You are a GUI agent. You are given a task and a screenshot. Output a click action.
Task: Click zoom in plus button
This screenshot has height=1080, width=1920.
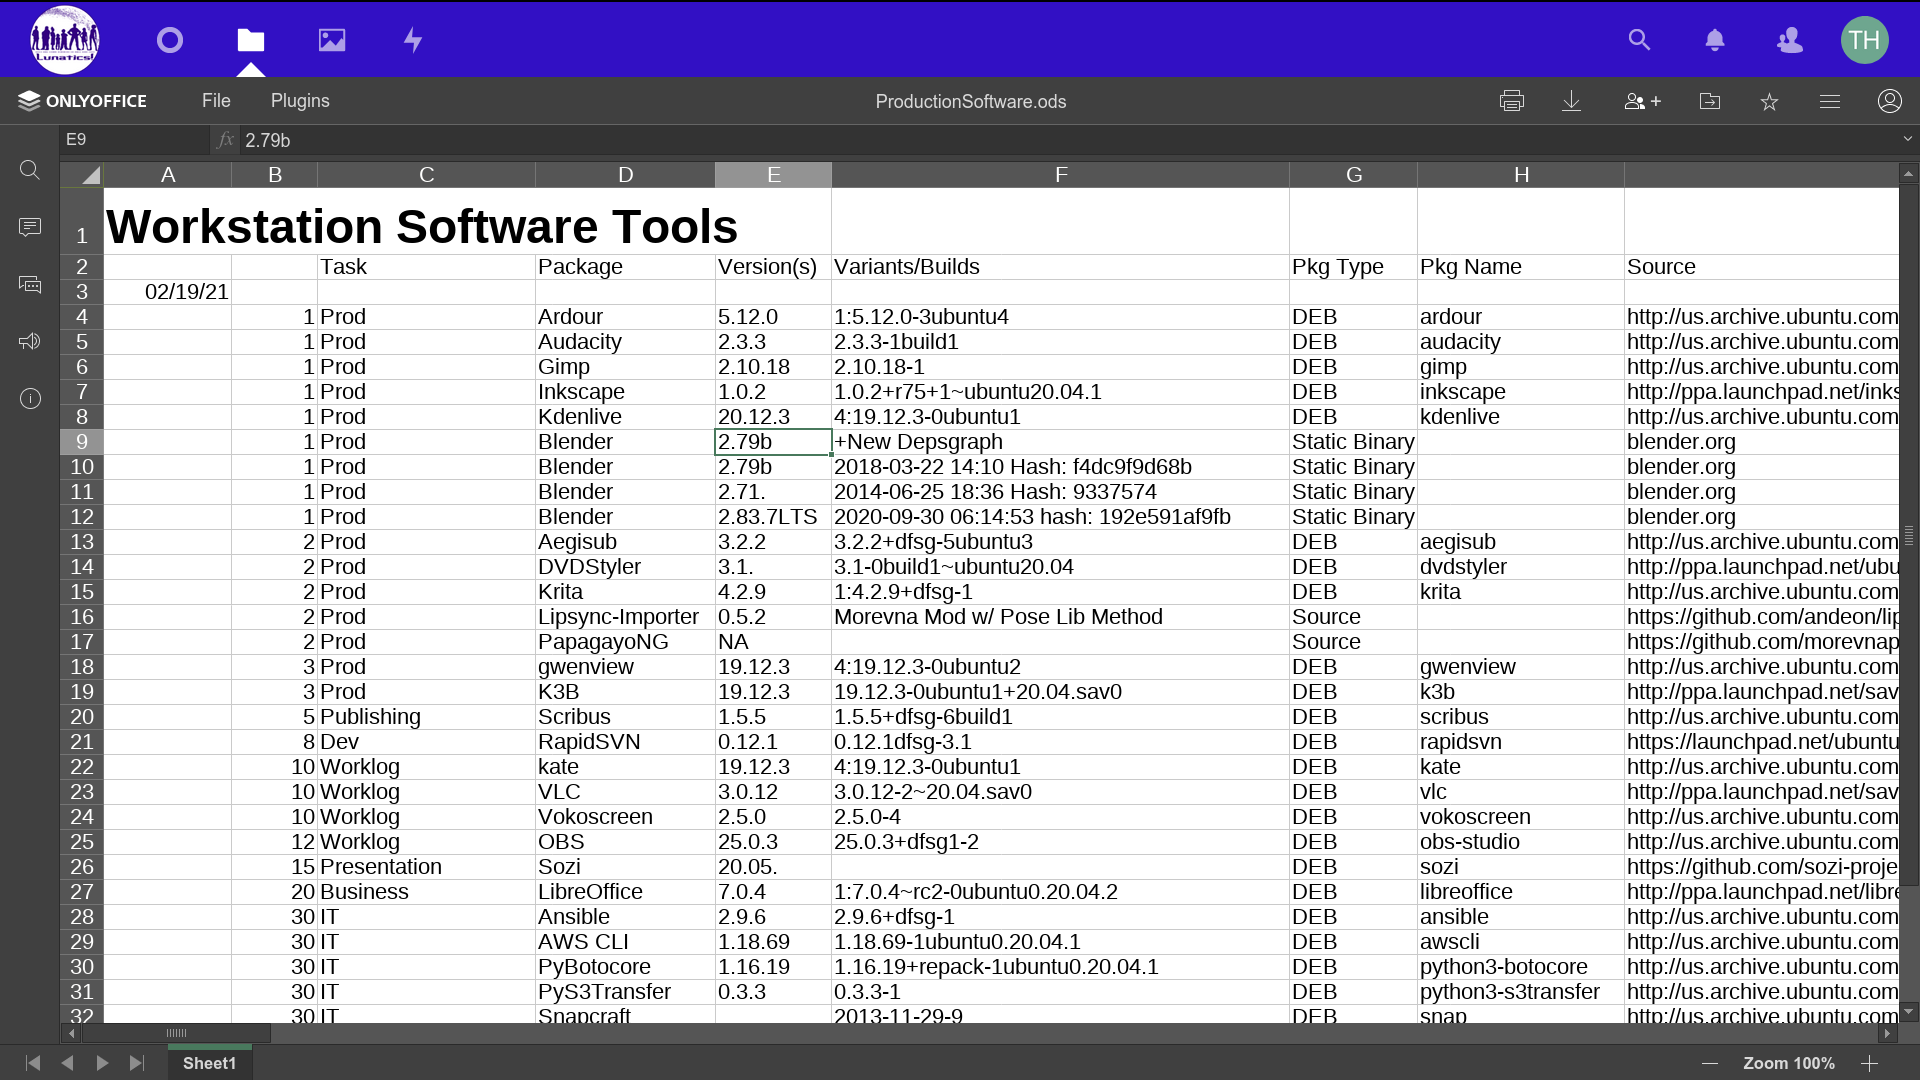(1869, 1063)
